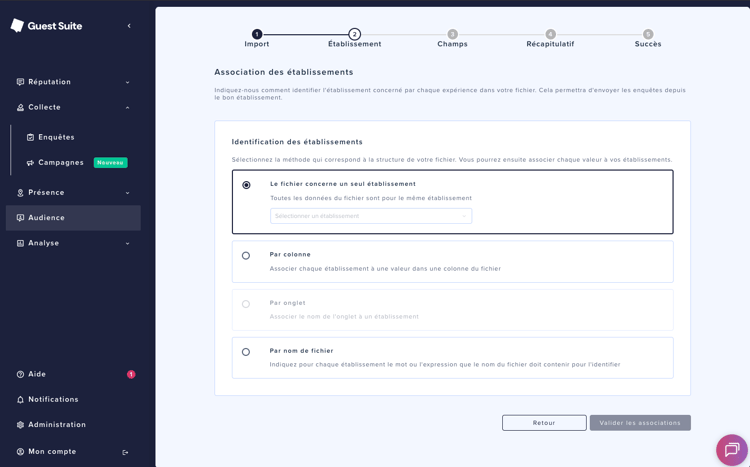Click the Guest Suite logo icon
Screen dimensions: 750x467
click(17, 26)
